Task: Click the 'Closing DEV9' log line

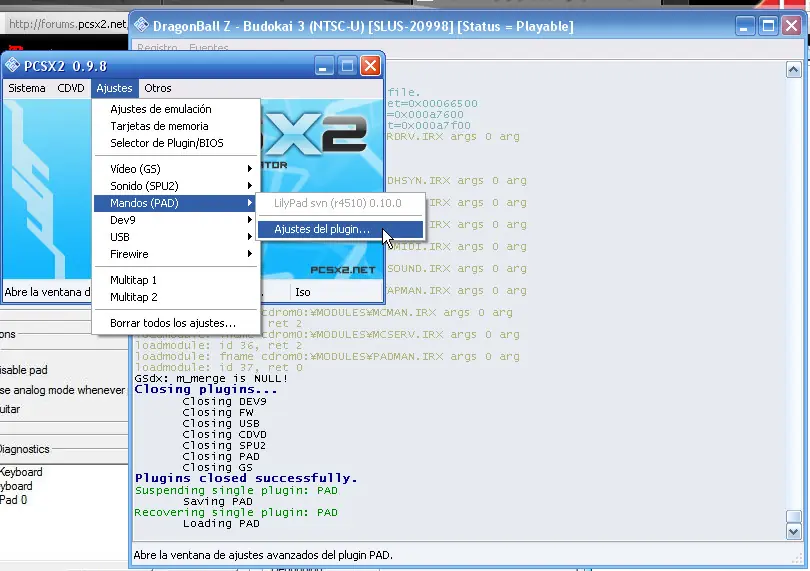Action: (x=225, y=402)
